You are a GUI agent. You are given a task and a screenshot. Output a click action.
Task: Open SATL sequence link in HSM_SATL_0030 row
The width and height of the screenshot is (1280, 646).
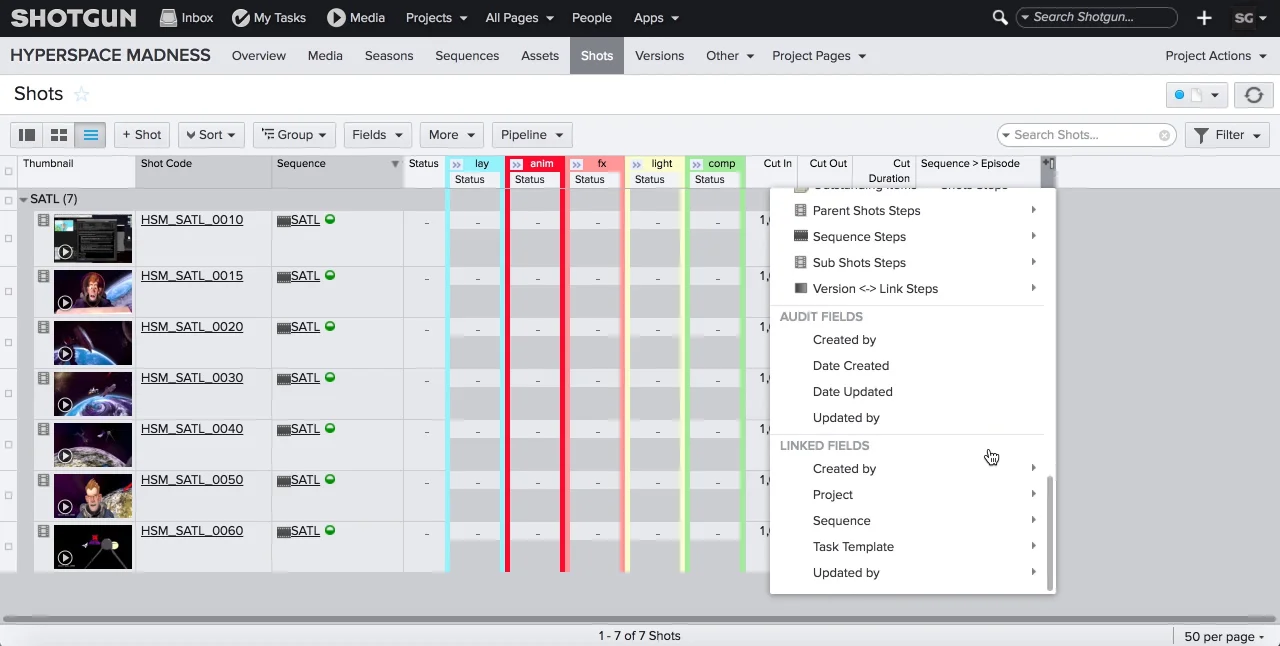305,378
